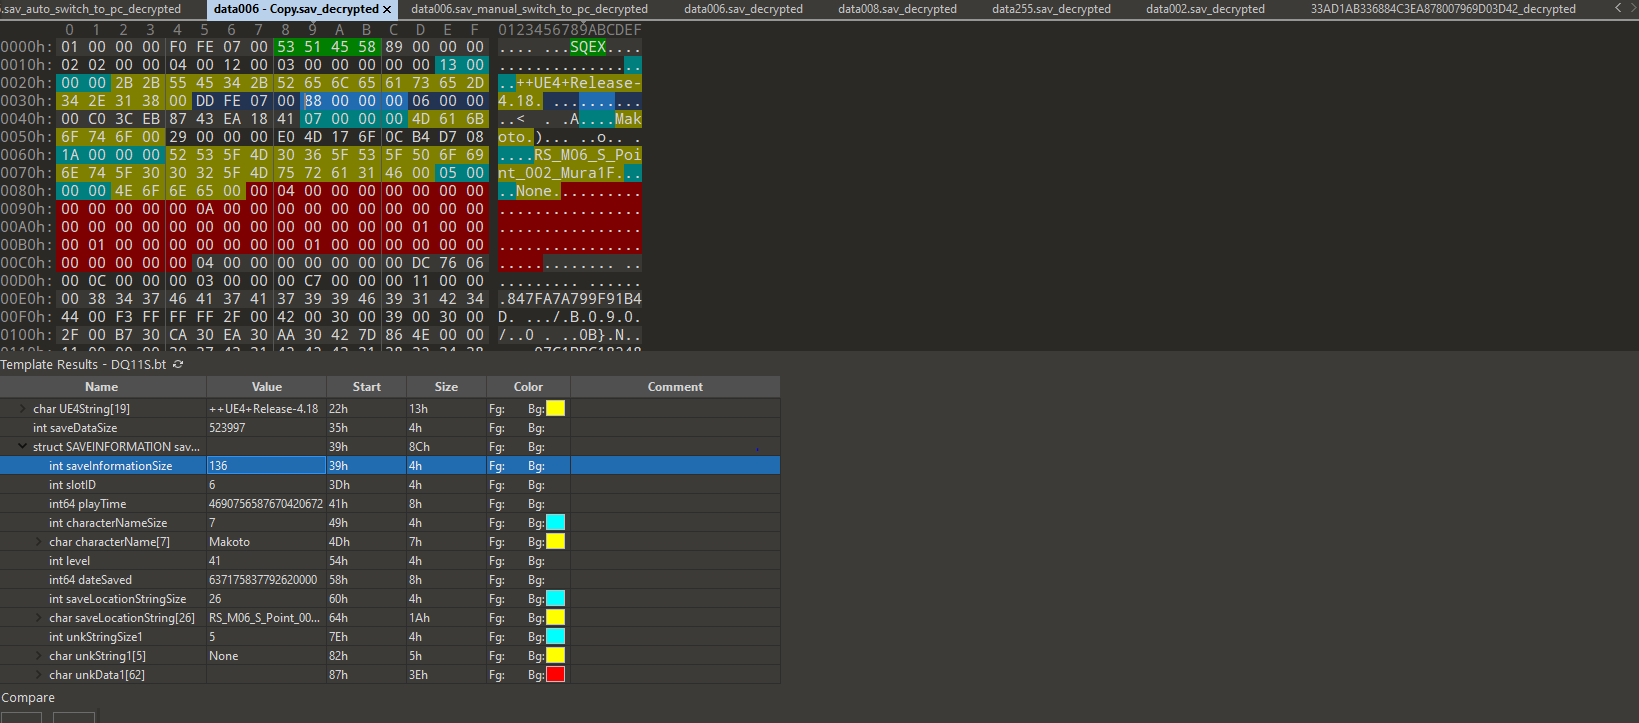Click the Start column header
The image size is (1639, 723).
click(366, 387)
